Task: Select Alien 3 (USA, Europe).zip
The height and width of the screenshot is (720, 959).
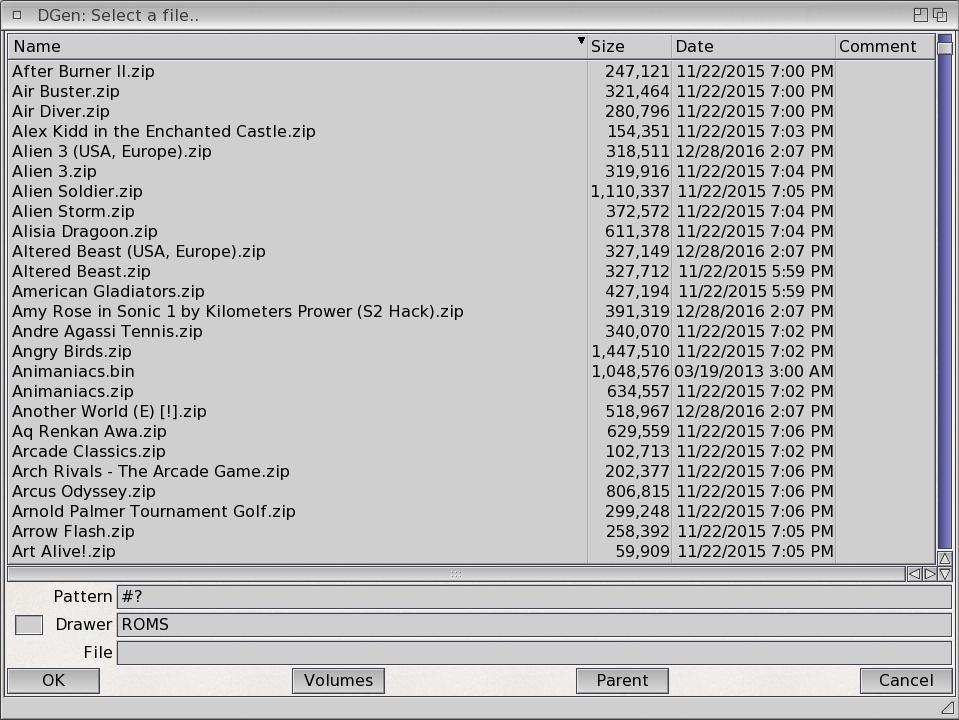Action: (472, 152)
